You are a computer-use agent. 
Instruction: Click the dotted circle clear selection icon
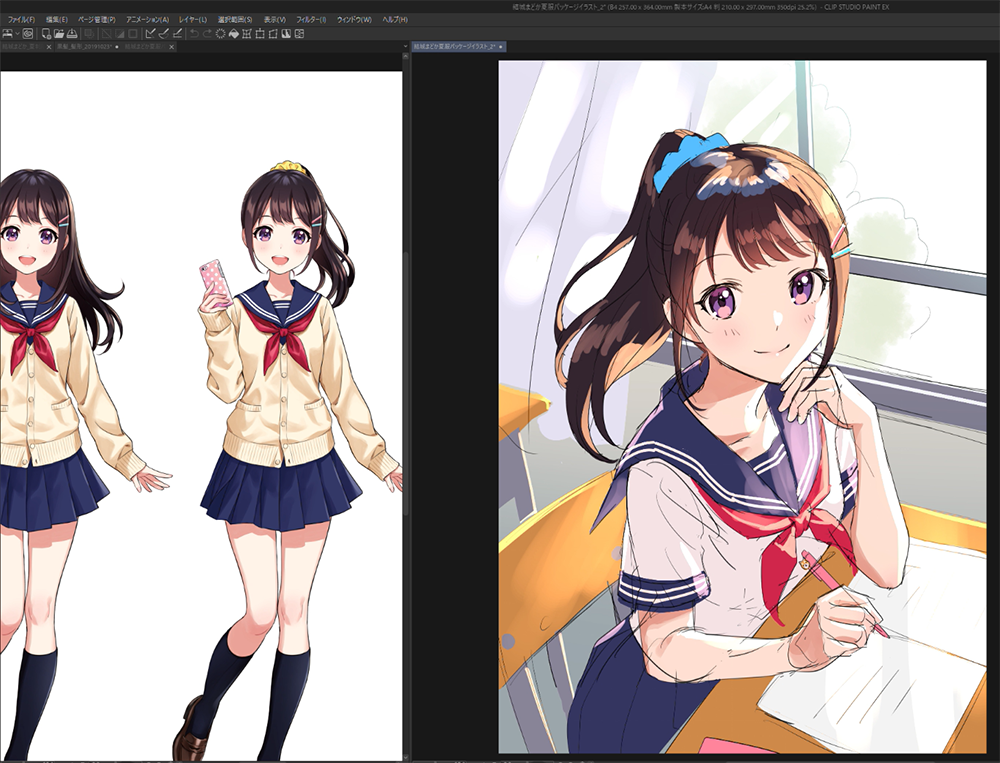click(220, 33)
